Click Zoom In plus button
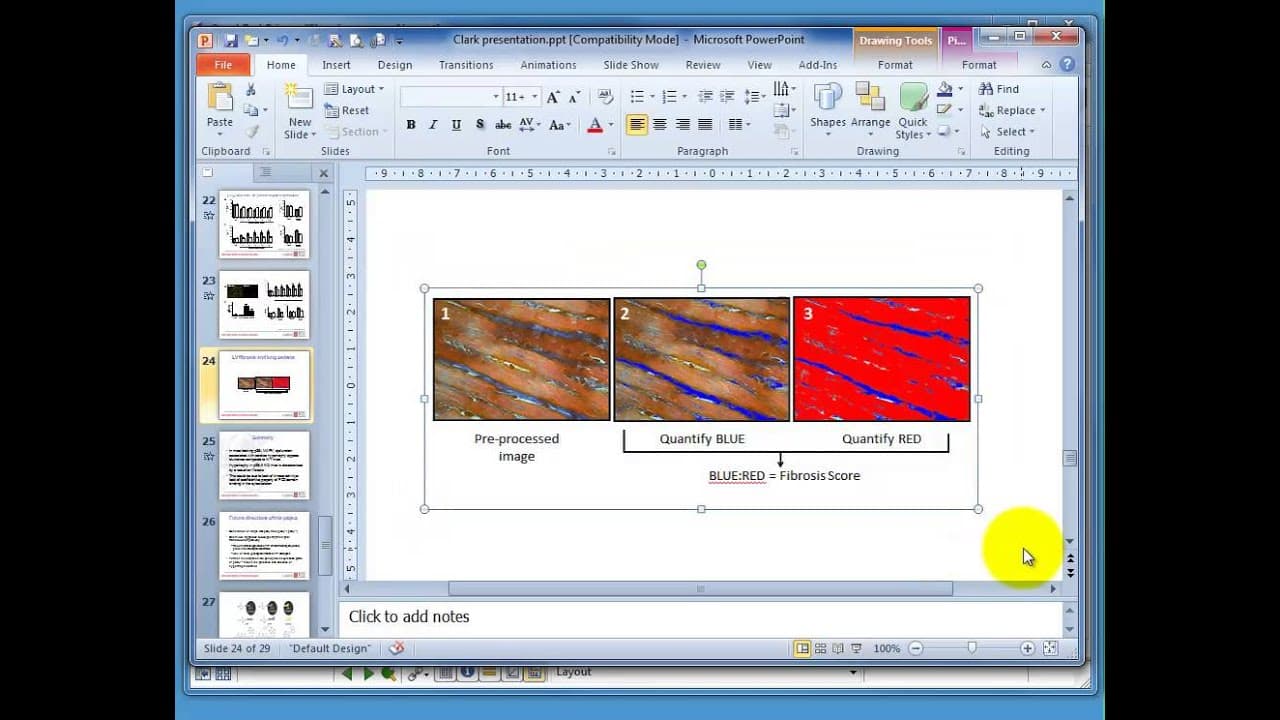 pos(1027,649)
